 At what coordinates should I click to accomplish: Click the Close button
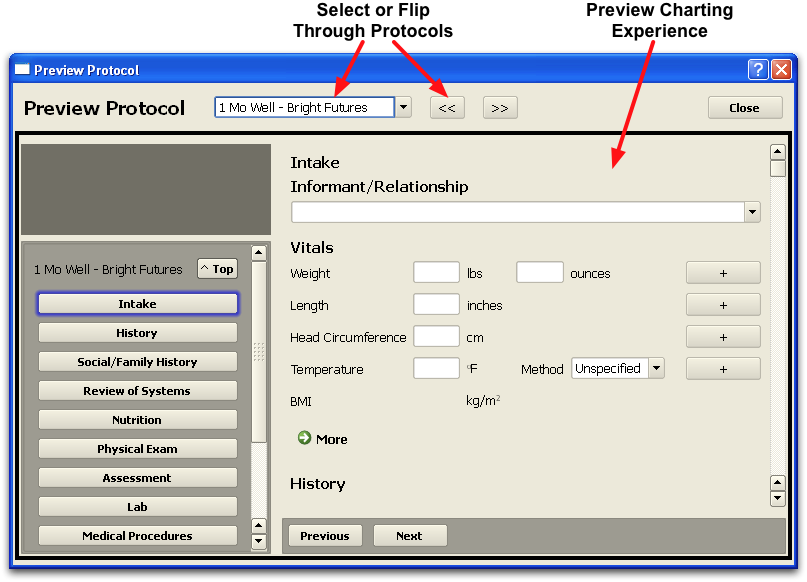(x=745, y=108)
